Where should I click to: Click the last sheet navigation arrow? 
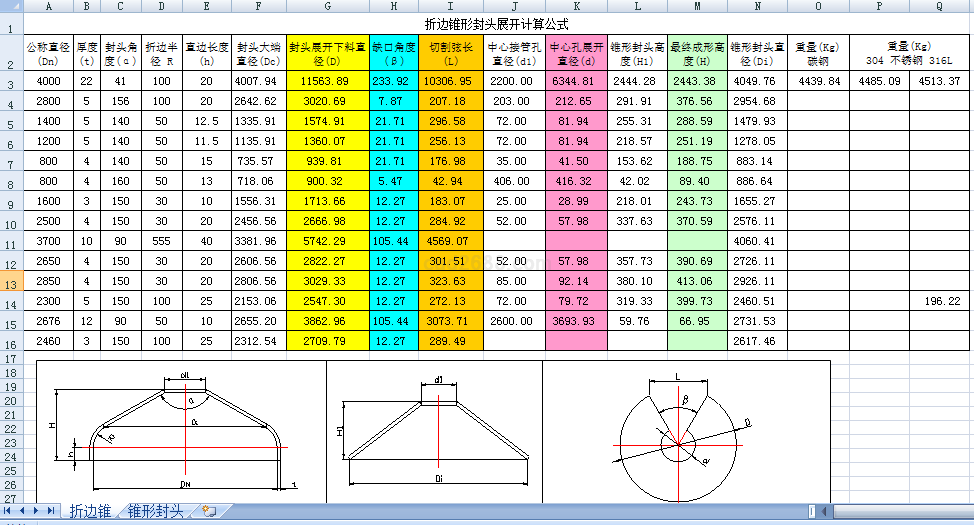click(51, 511)
